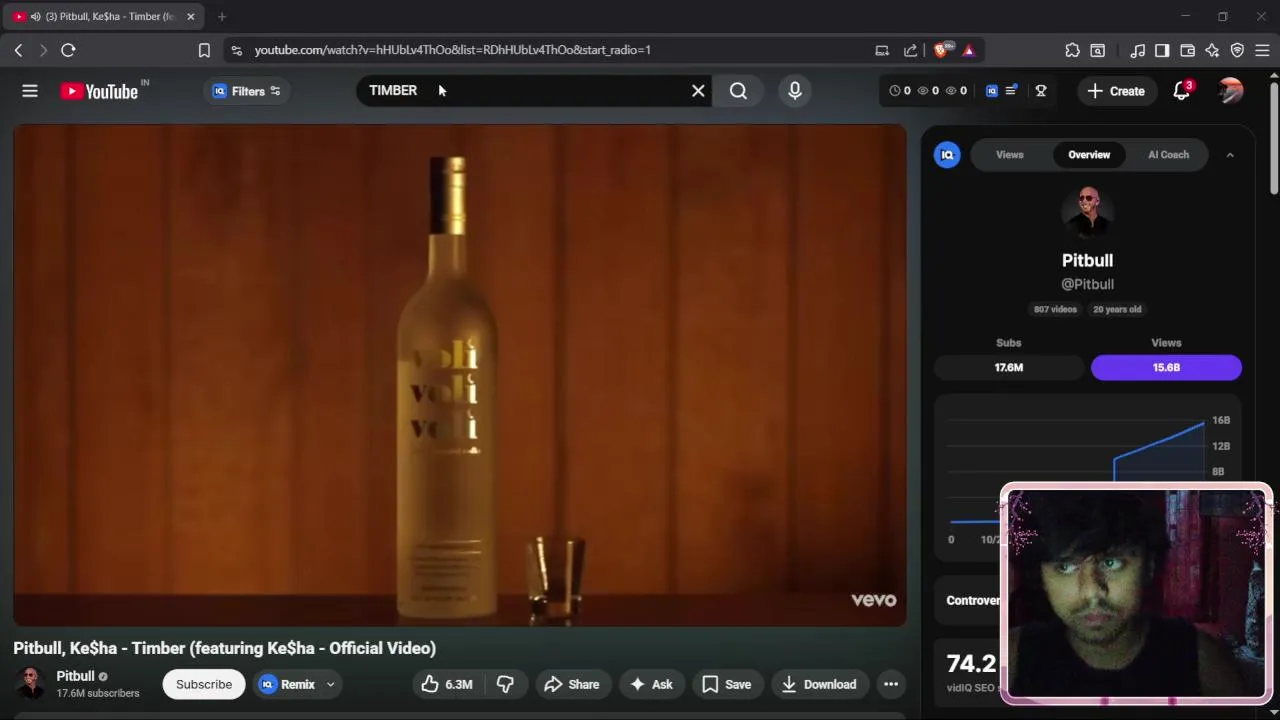Click the 807 videos stat
Viewport: 1280px width, 720px height.
coord(1055,309)
